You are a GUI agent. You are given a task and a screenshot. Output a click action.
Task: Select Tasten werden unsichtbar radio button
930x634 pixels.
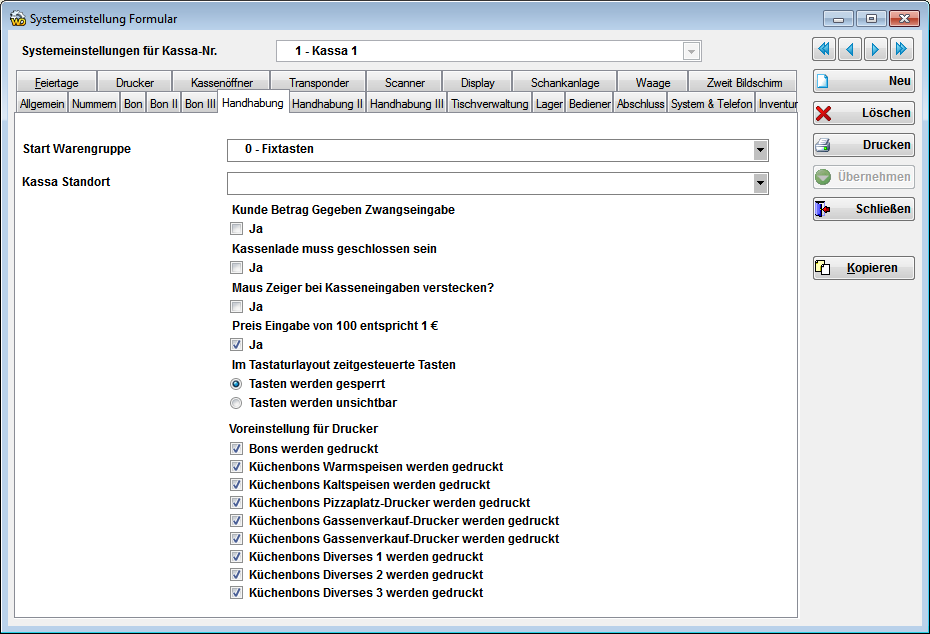[x=236, y=403]
